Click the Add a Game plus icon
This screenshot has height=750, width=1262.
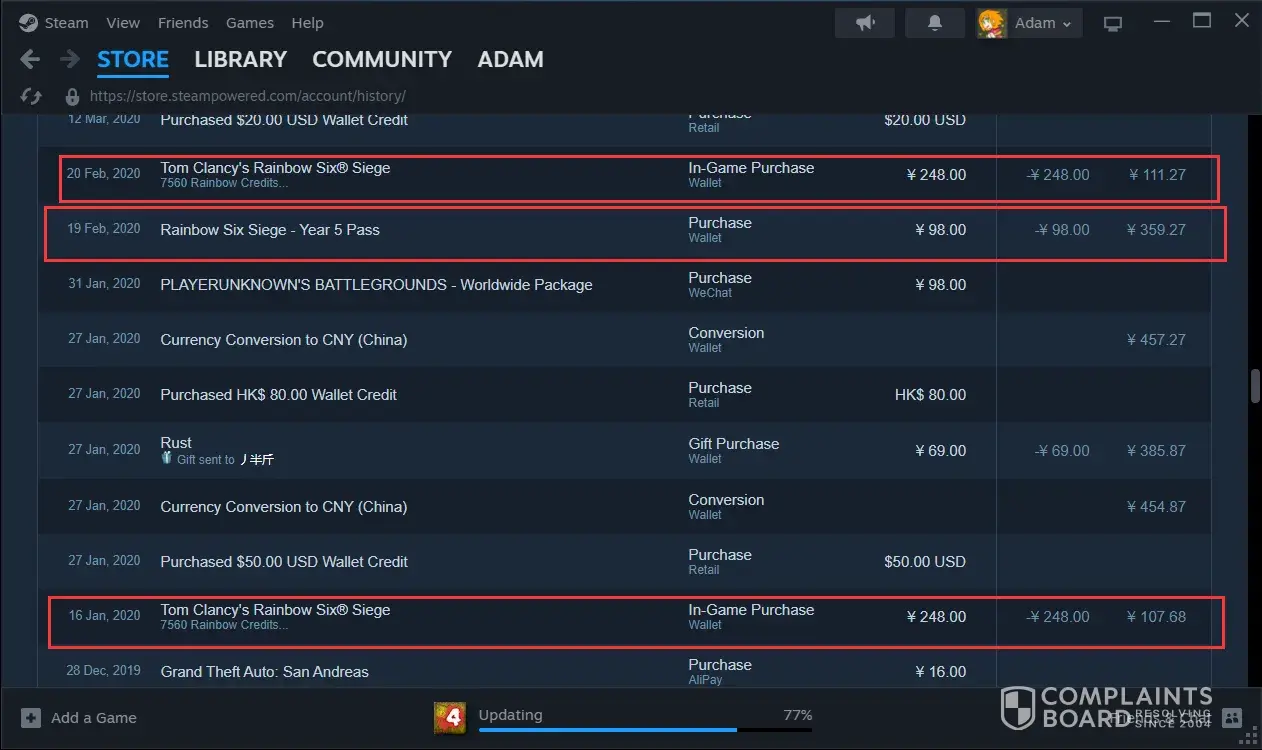coord(31,718)
